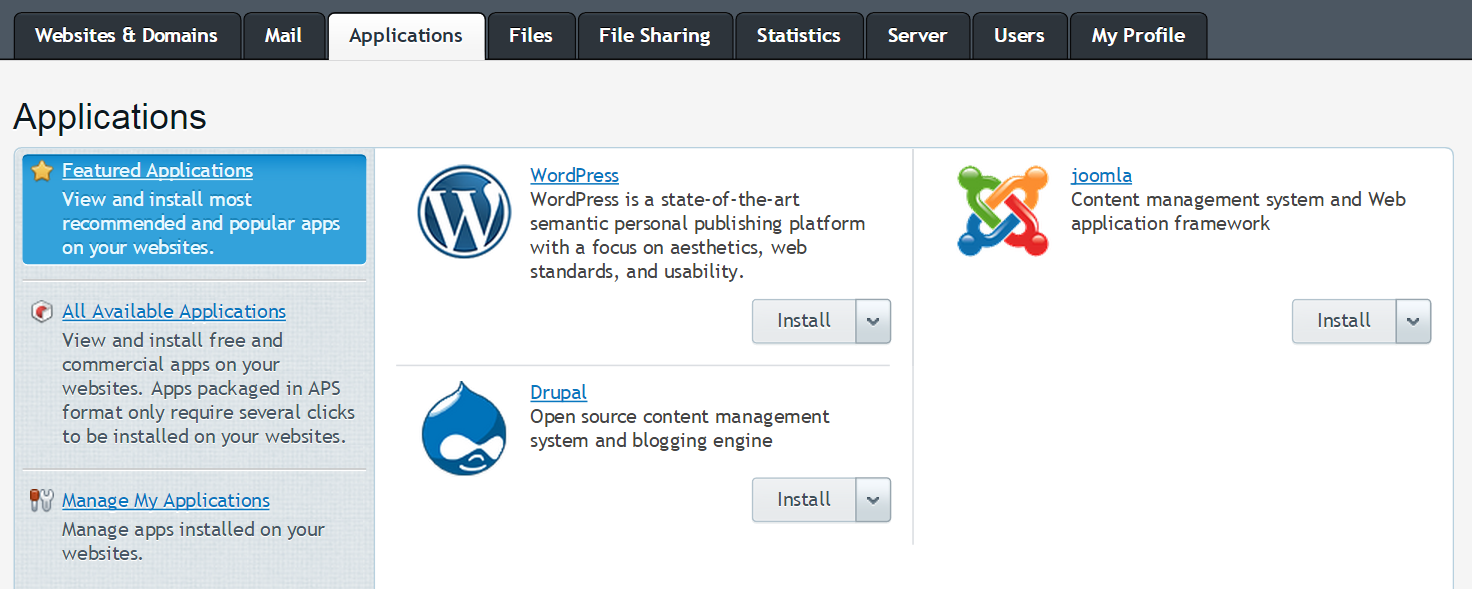Open the All Available Applications link
1472x589 pixels.
(x=174, y=312)
